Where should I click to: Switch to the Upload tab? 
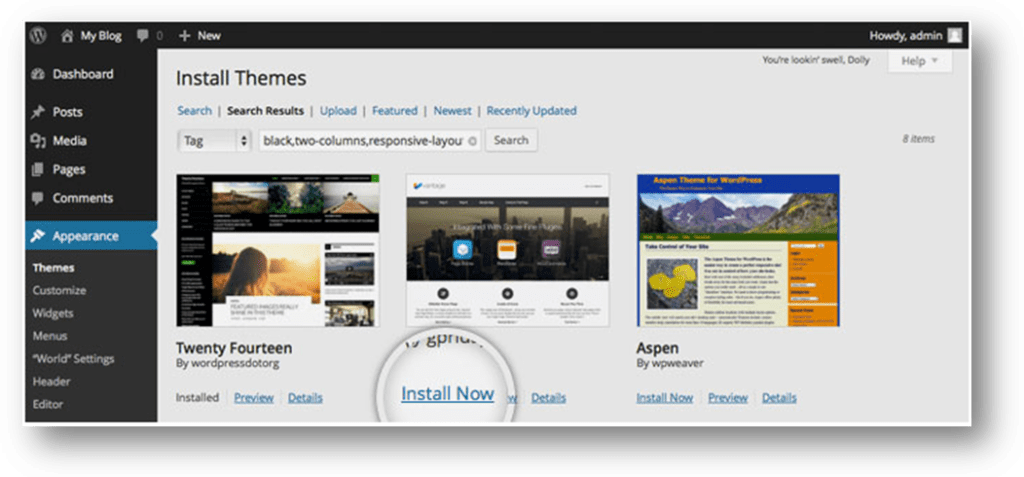[338, 110]
